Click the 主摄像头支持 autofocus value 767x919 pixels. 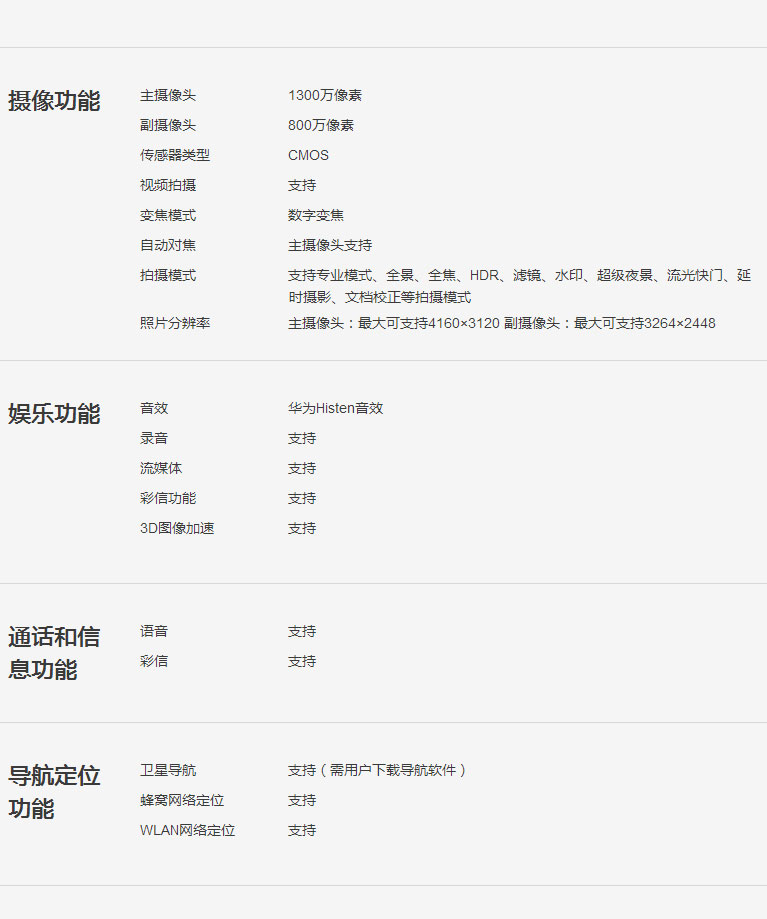(x=330, y=245)
